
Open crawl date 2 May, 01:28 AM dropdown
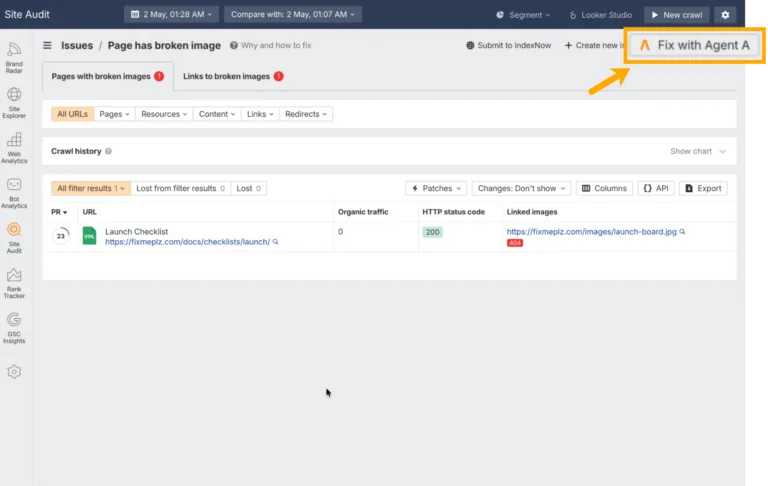coord(171,14)
